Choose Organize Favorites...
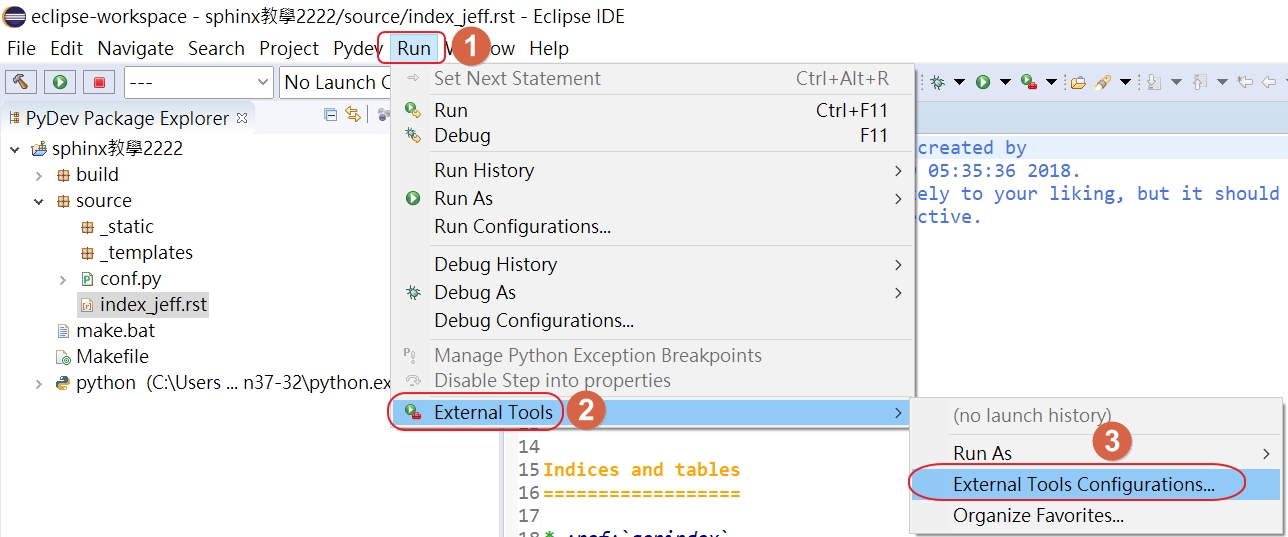 1096,516
